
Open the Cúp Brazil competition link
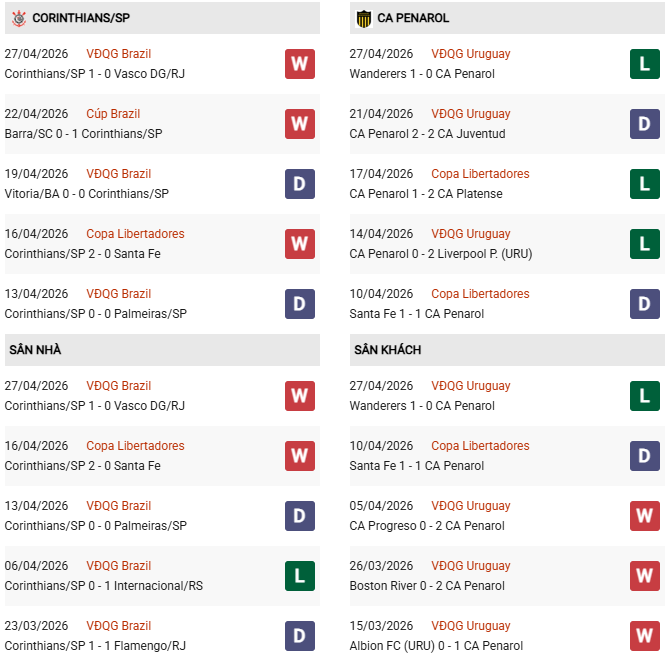113,114
